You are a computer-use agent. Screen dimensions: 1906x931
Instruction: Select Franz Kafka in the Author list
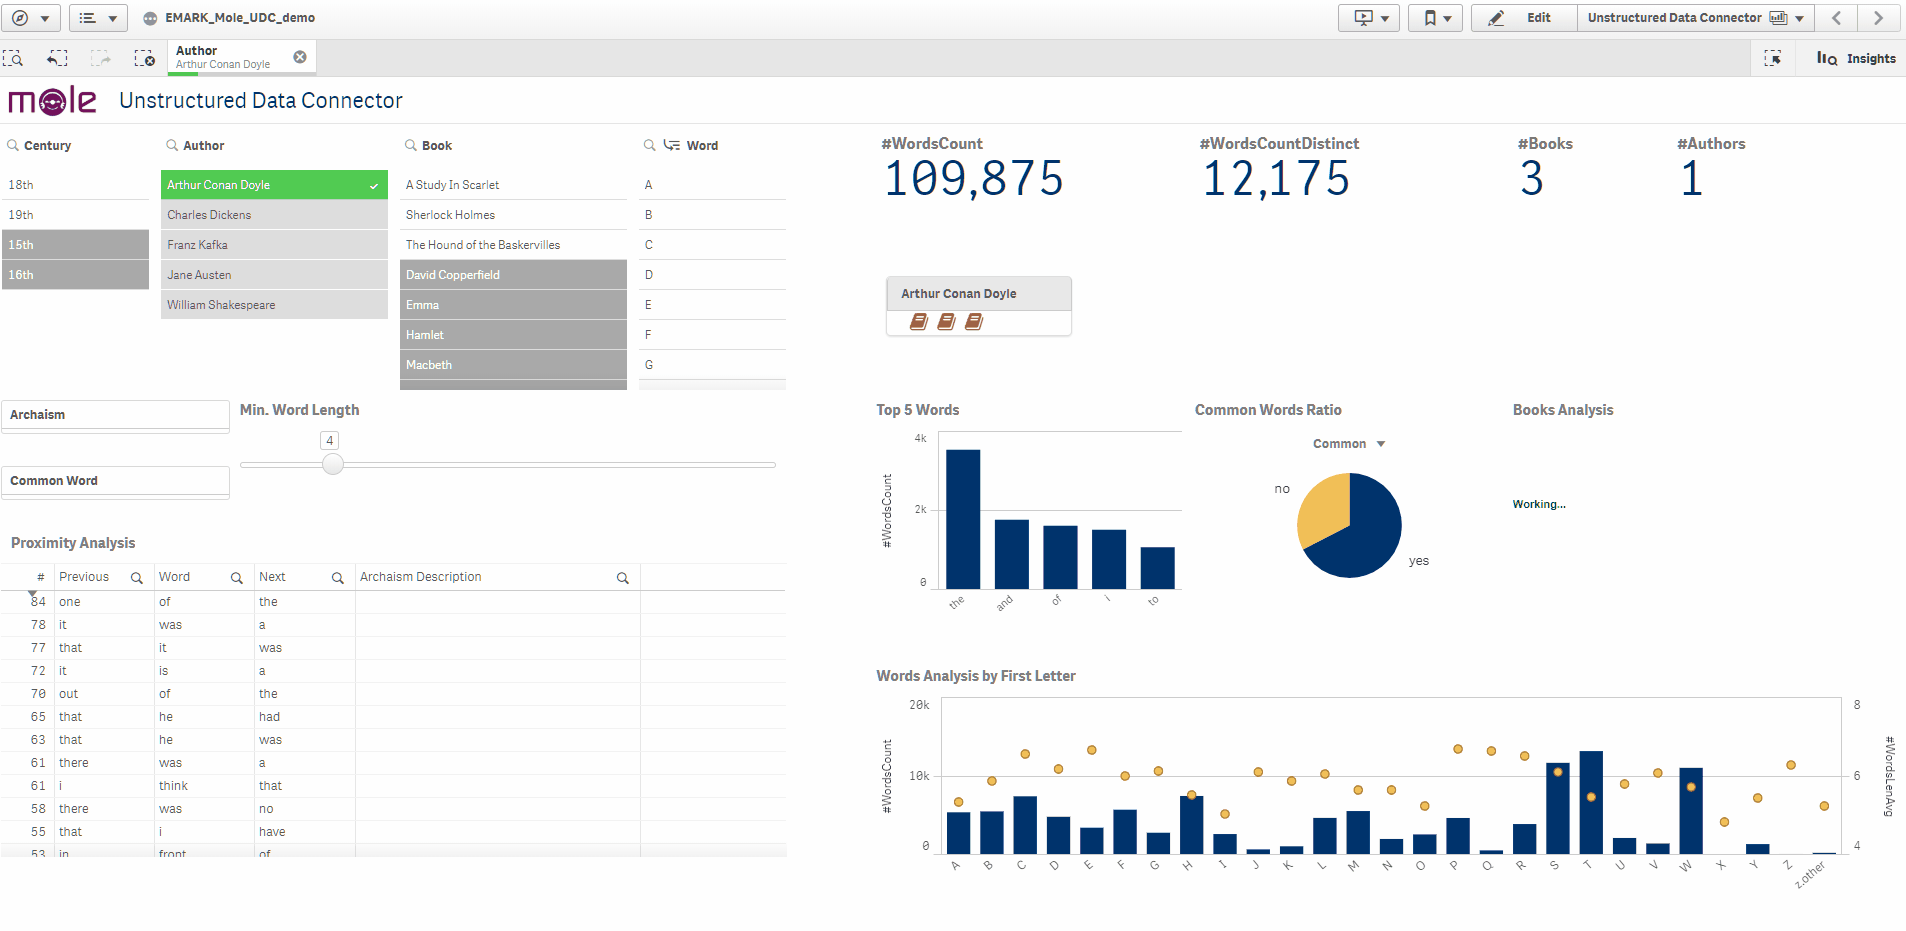[x=274, y=245]
